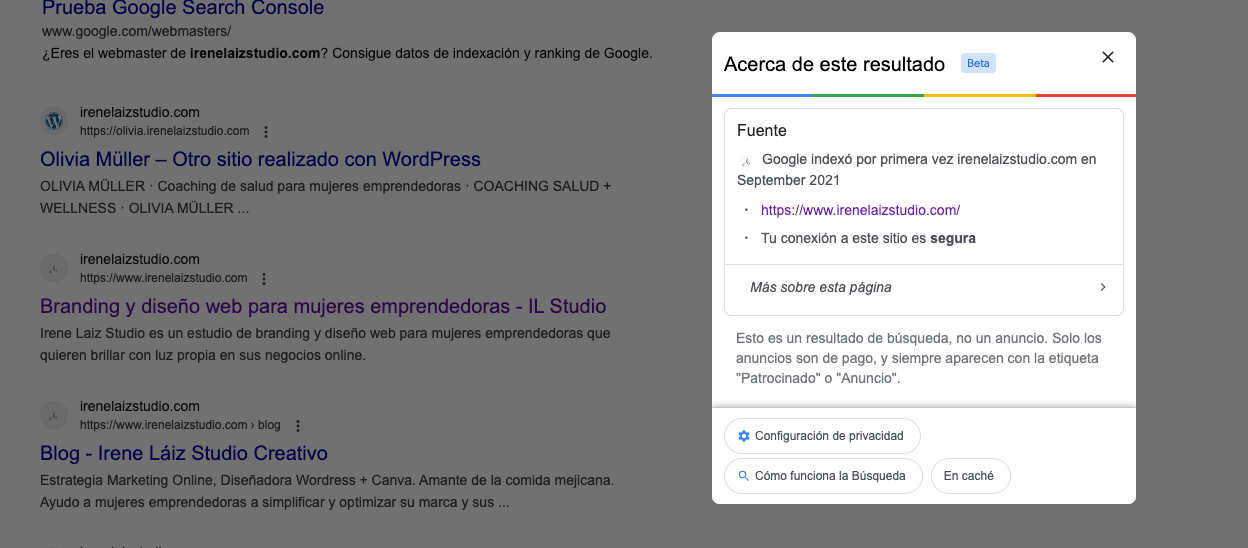Open Blog - Irene Láiz Studio Creativo result
1248x548 pixels.
[184, 453]
